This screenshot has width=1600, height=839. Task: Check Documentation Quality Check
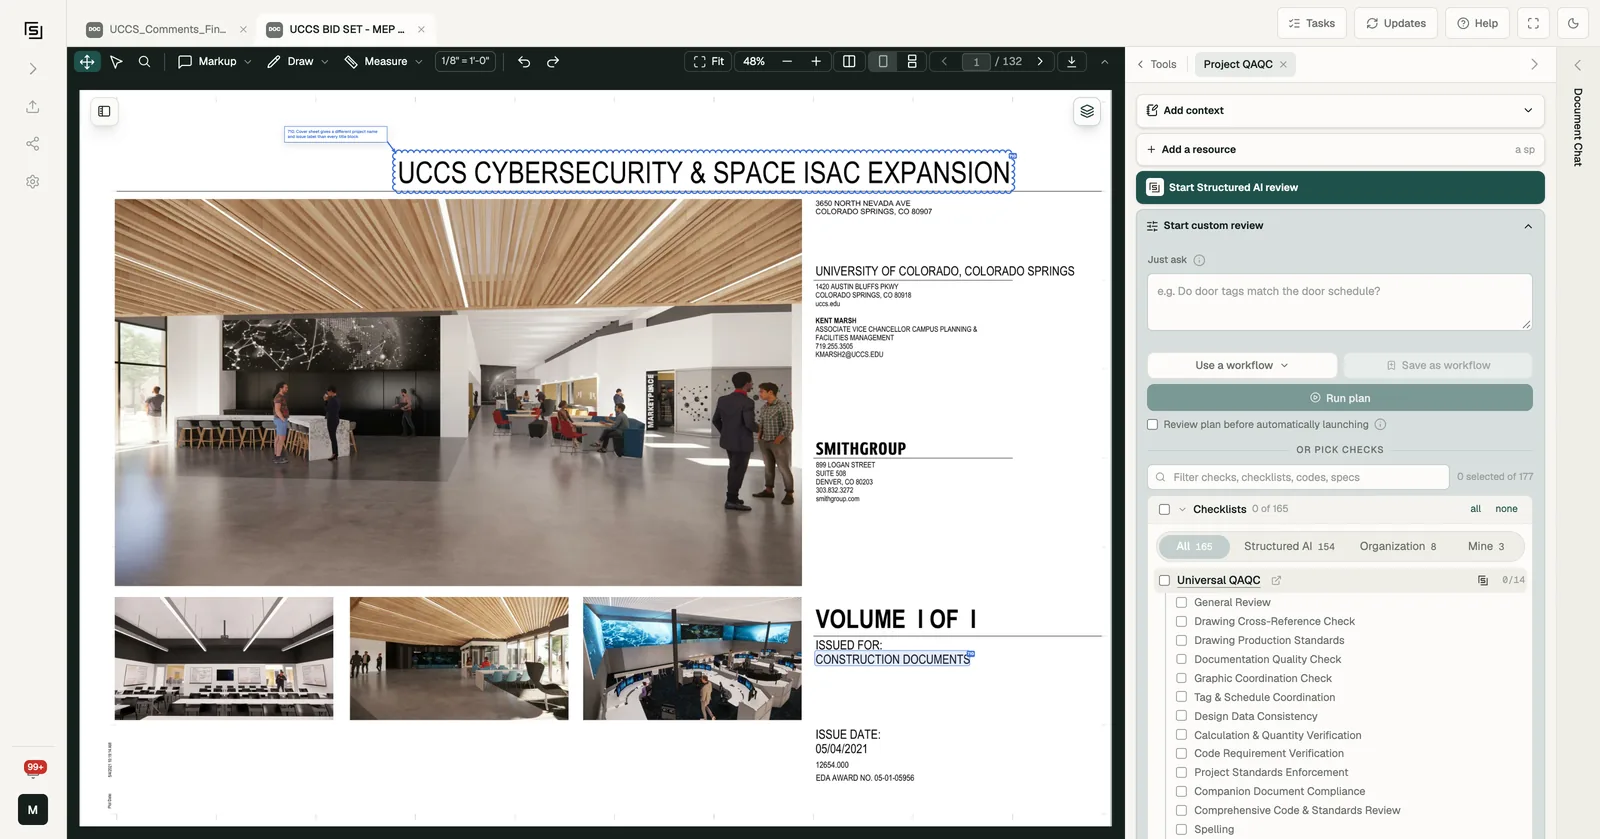click(x=1181, y=660)
